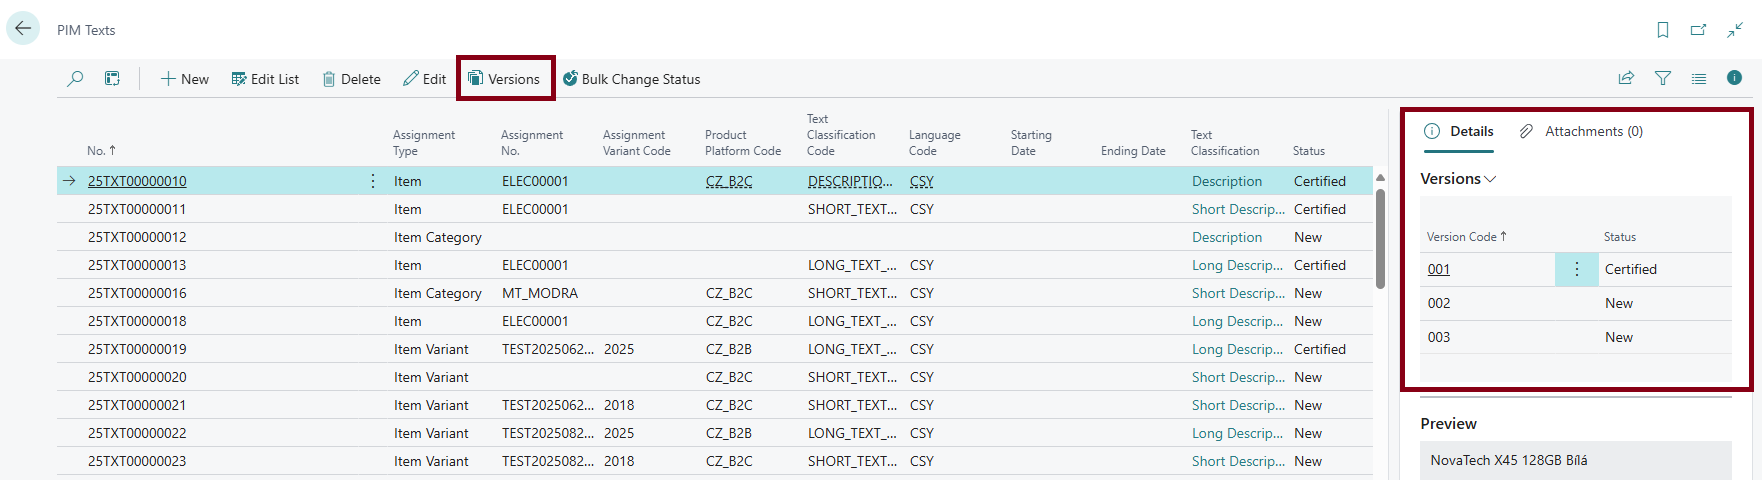Click the Ending Date column header
Screen dimensions: 1762x480
pyautogui.click(x=1133, y=151)
